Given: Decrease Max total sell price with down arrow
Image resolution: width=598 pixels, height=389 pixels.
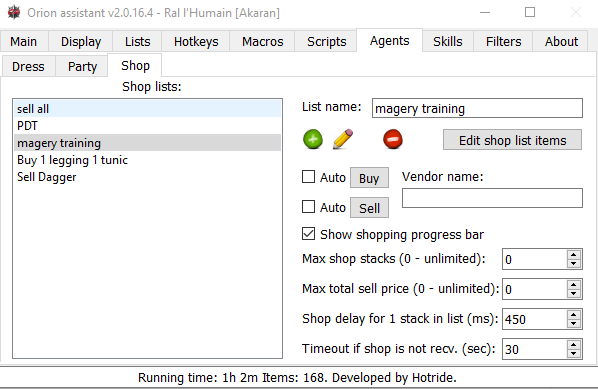Looking at the screenshot, I should coord(574,294).
